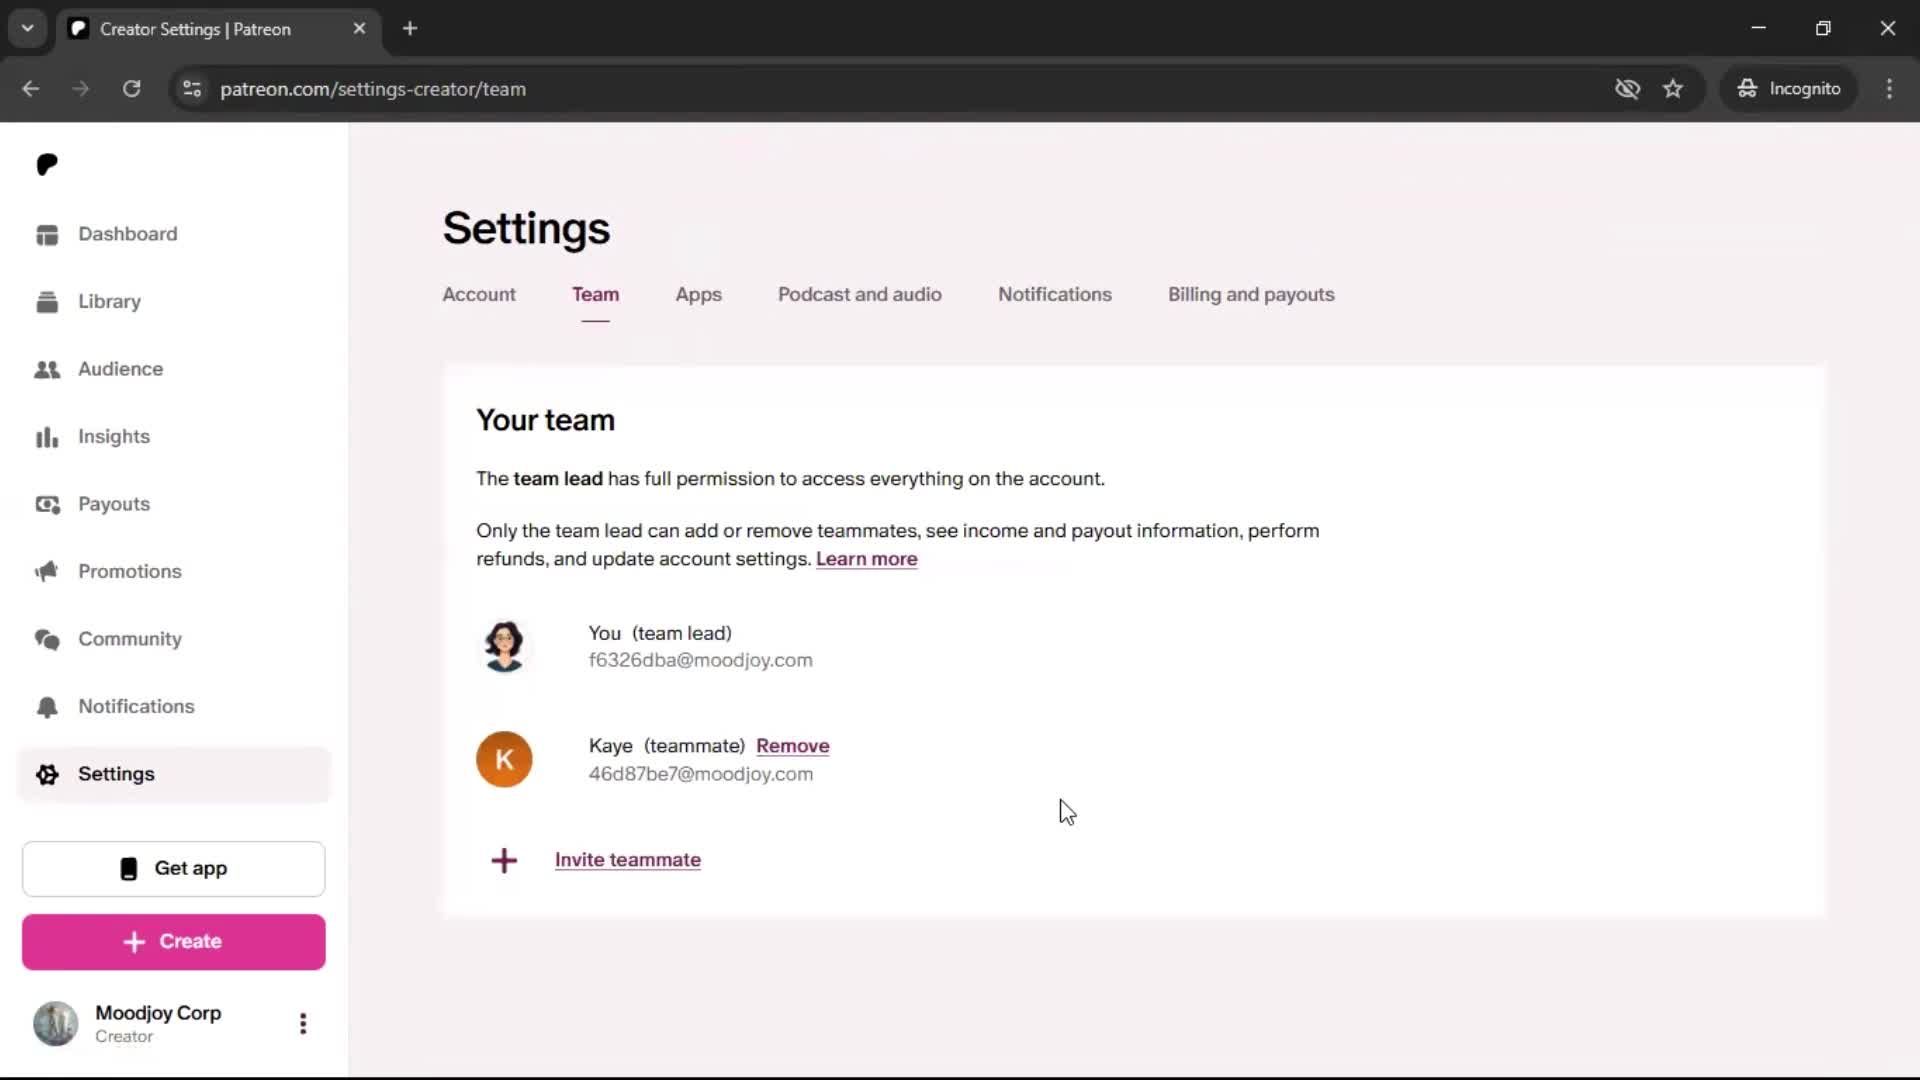The height and width of the screenshot is (1080, 1920).
Task: Click the plus icon beside Invite teammate
Action: pos(504,860)
